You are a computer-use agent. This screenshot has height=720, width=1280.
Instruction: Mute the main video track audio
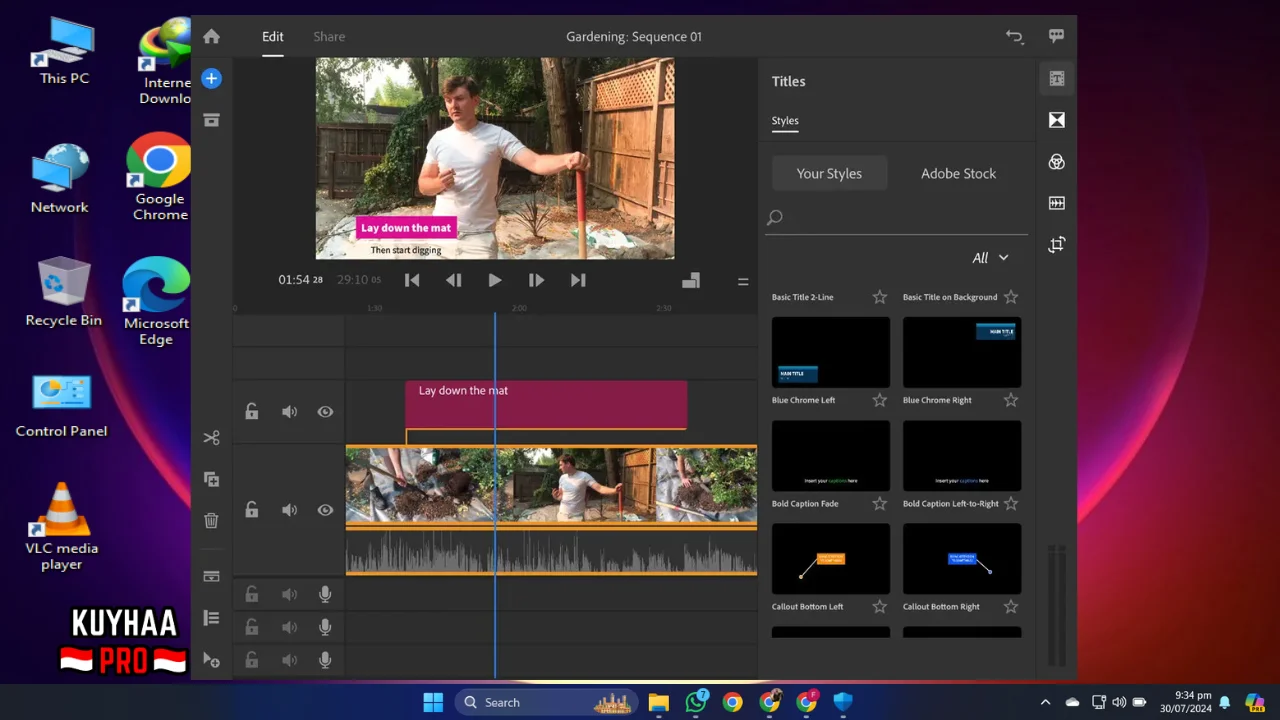pyautogui.click(x=289, y=510)
